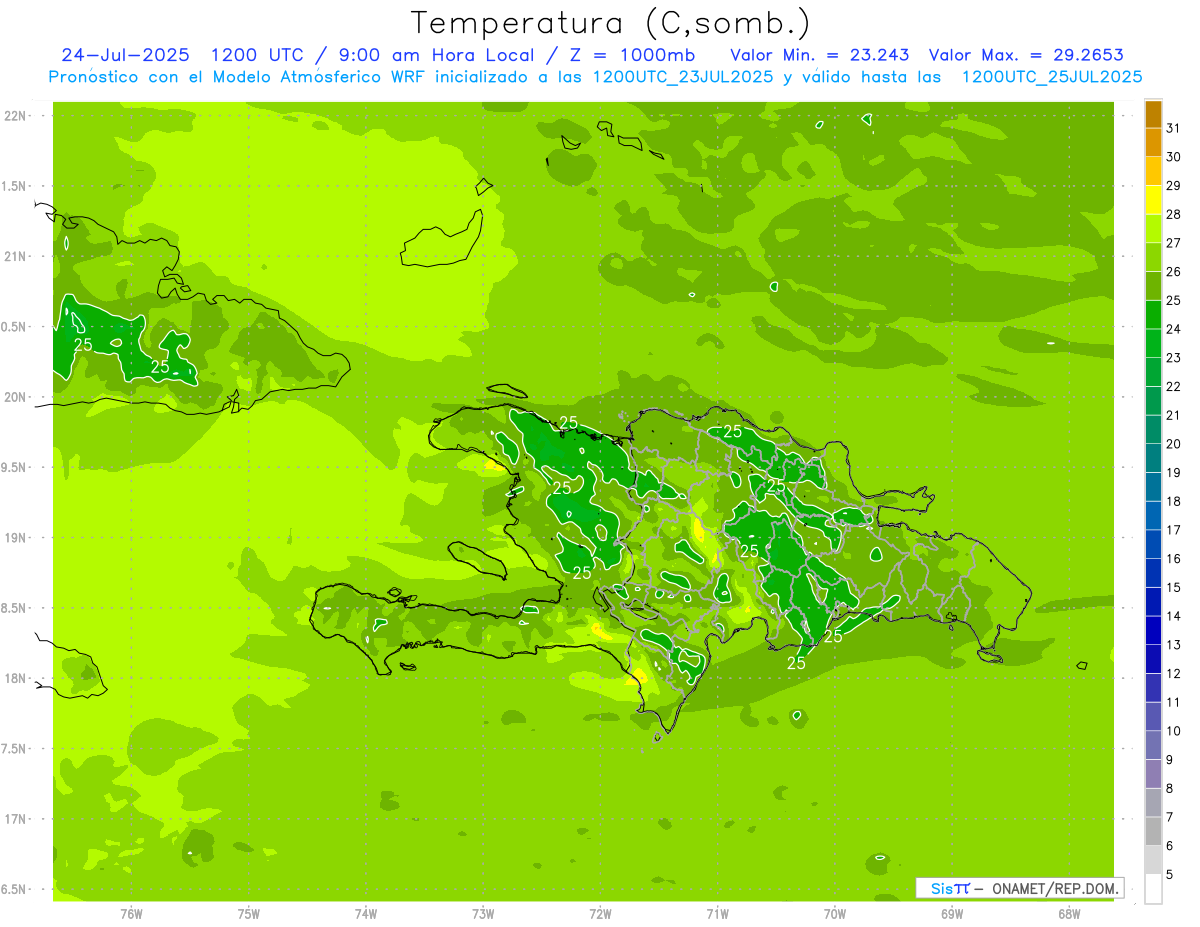
Task: Click the colorbar label '5'
Action: pyautogui.click(x=1170, y=874)
